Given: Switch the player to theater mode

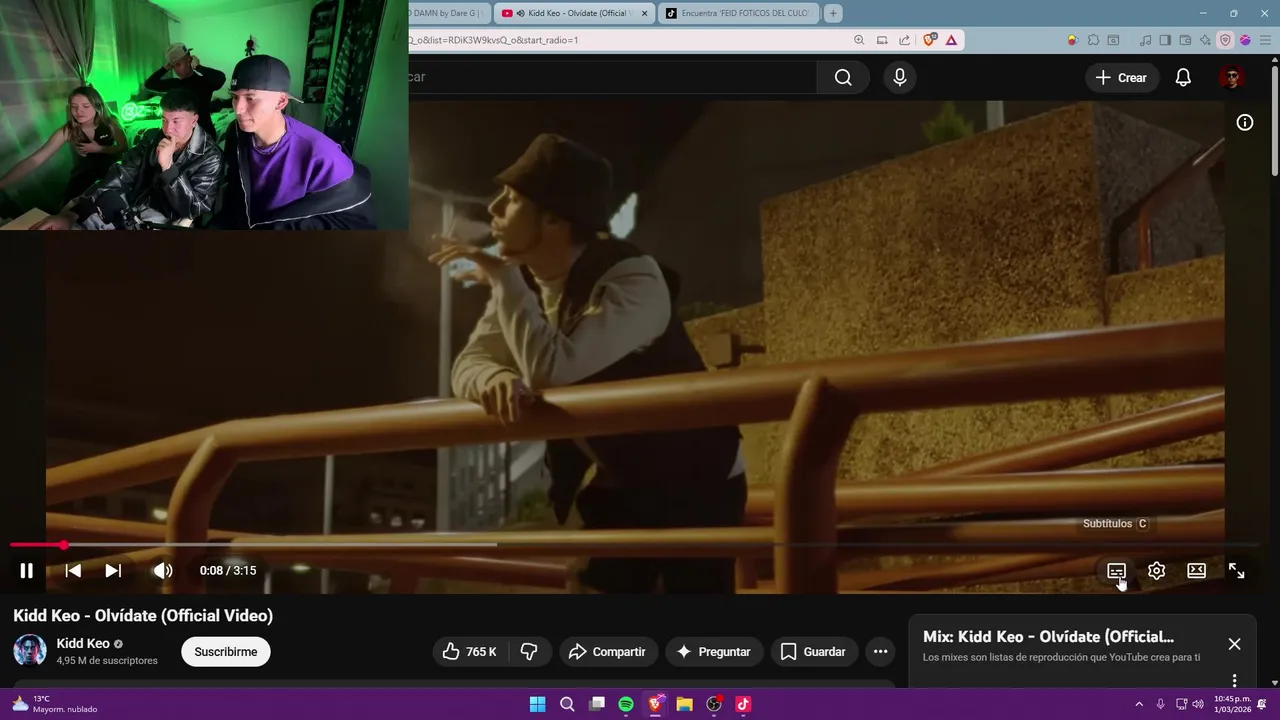Looking at the screenshot, I should pyautogui.click(x=1196, y=571).
